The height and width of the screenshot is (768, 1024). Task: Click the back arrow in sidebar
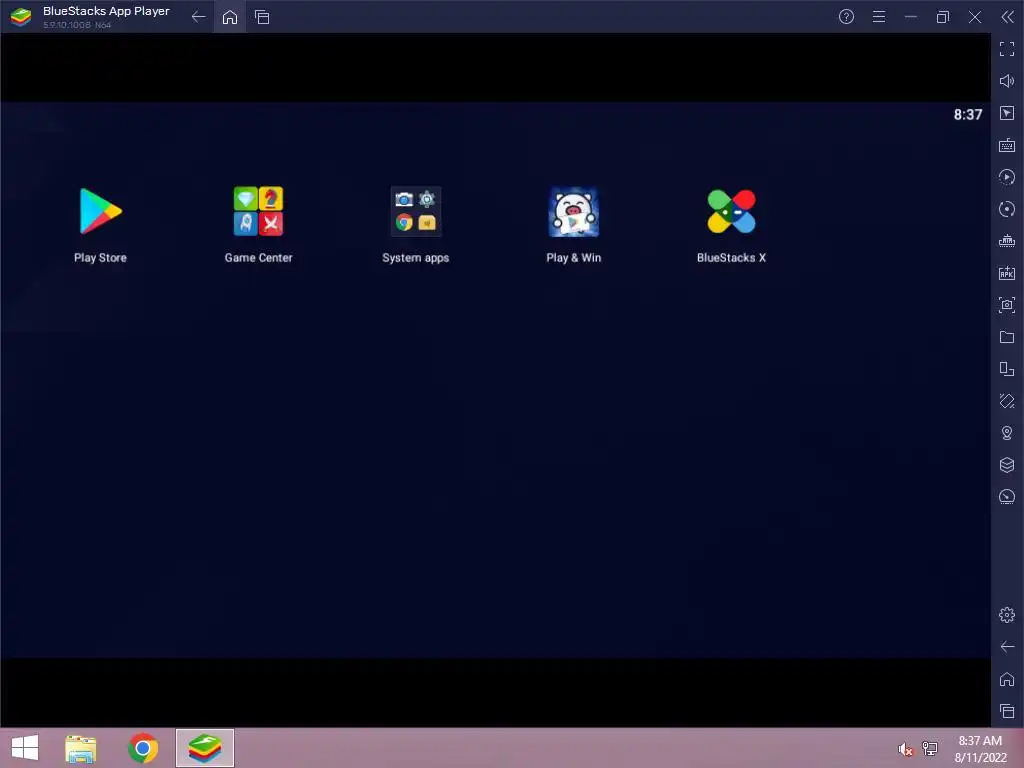pyautogui.click(x=1007, y=647)
